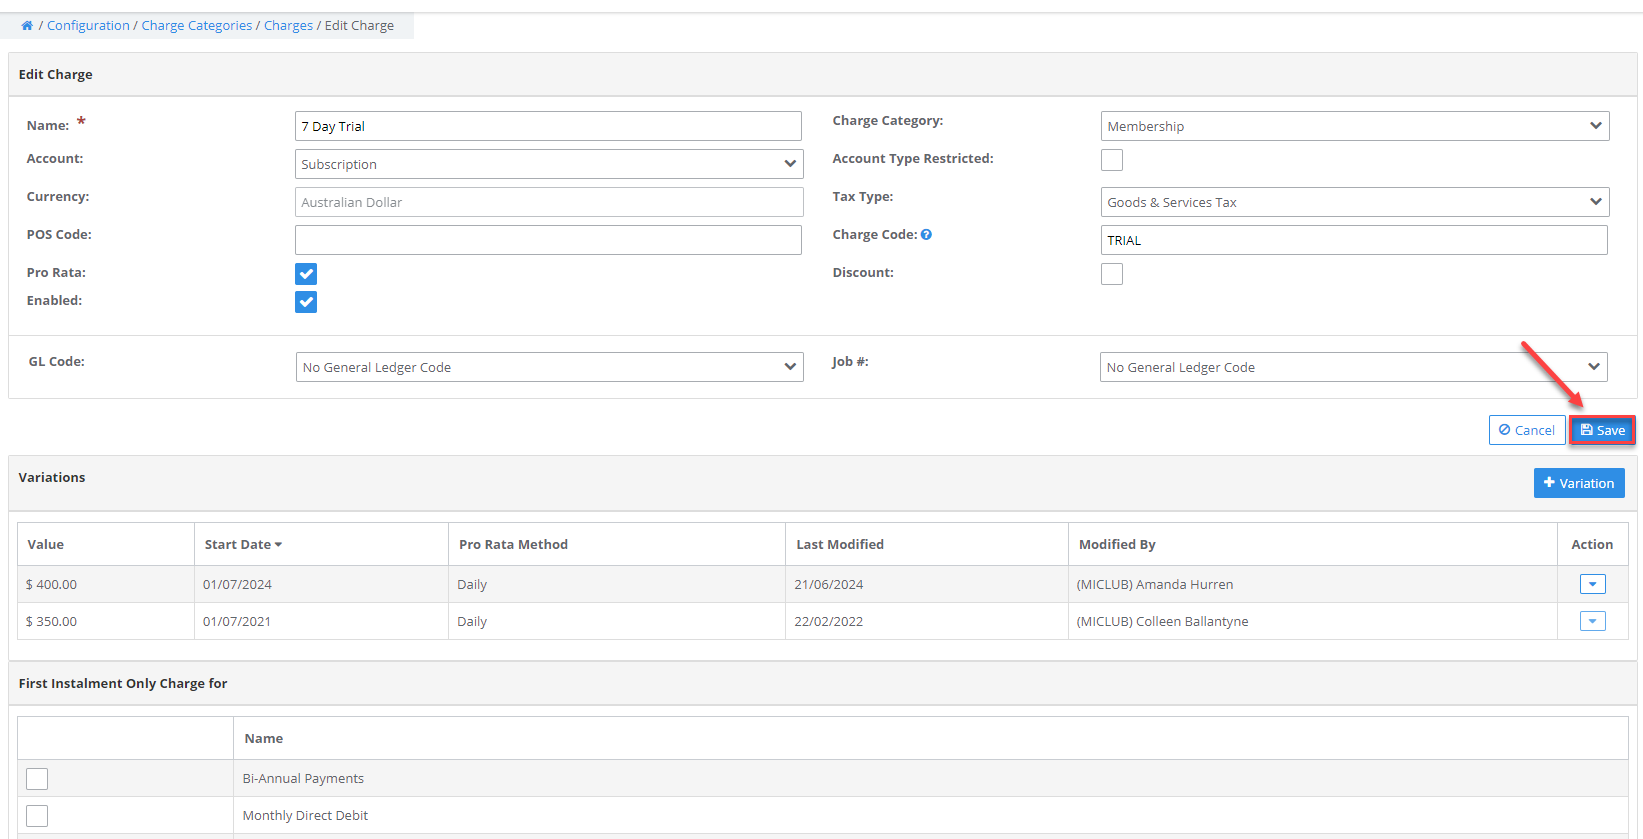Go to Charges breadcrumb link
Viewport: 1643px width, 839px height.
(288, 26)
